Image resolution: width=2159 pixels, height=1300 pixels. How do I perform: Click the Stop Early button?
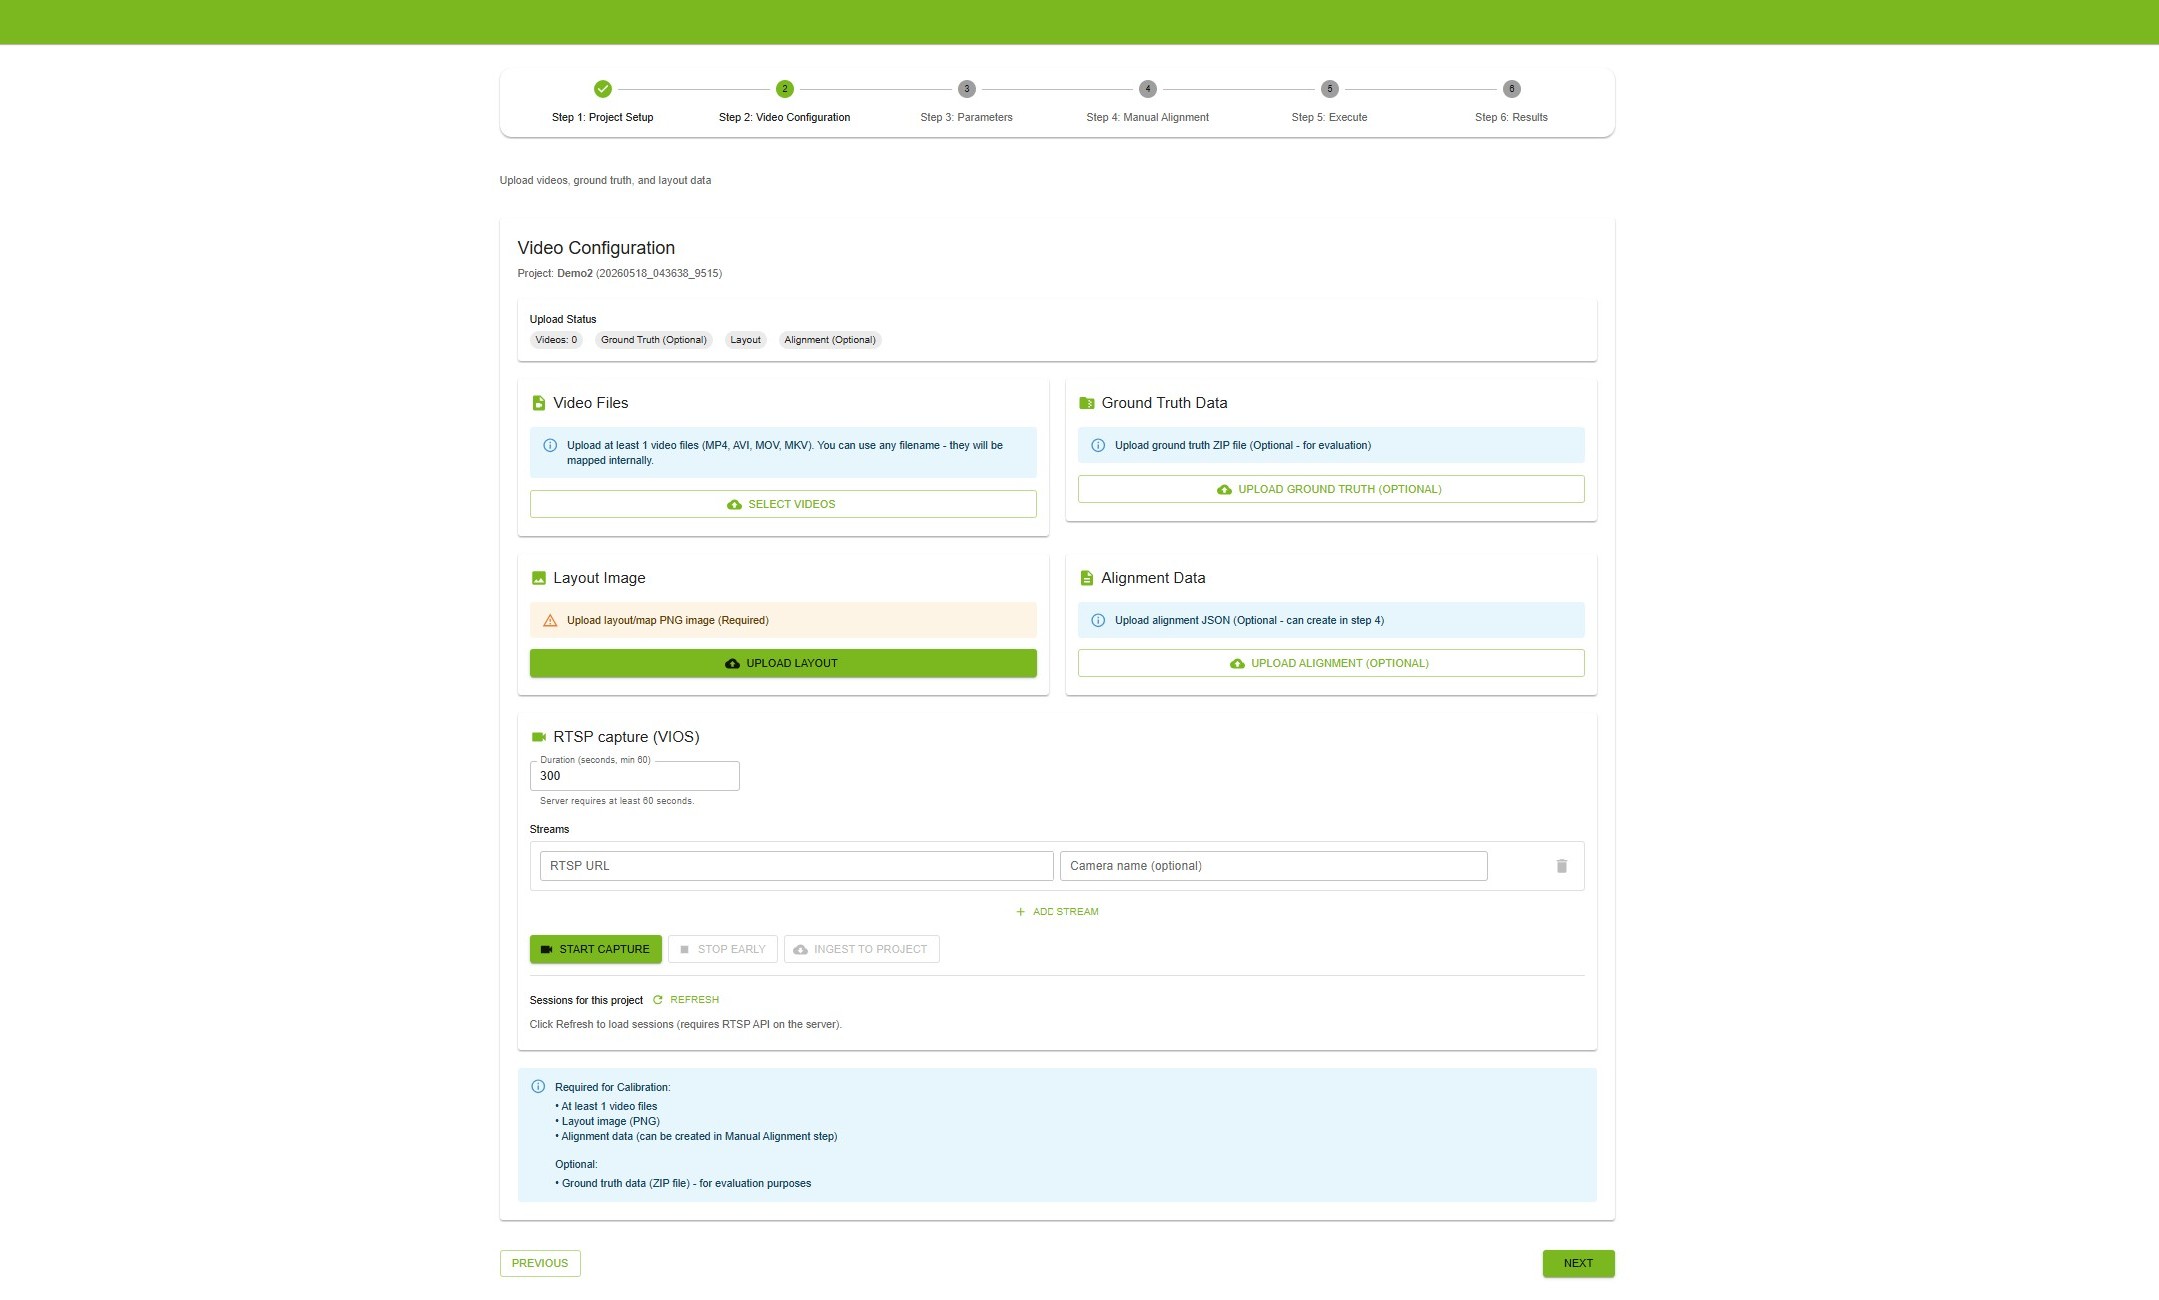point(722,949)
